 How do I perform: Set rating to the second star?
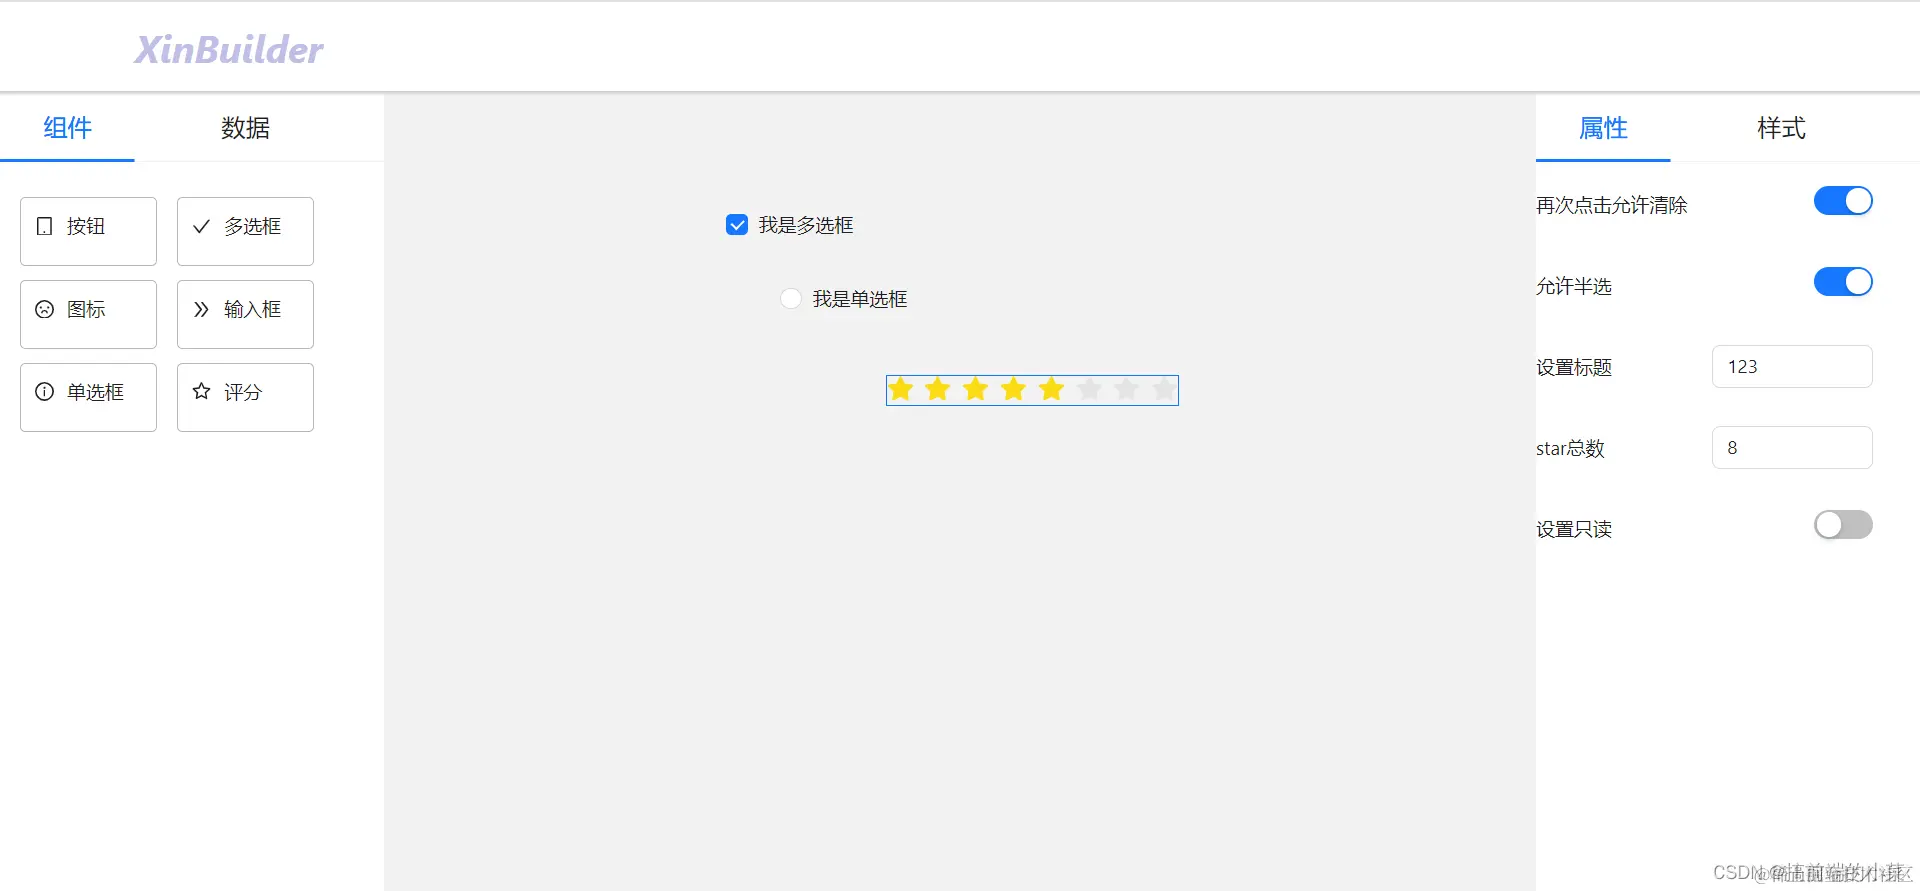tap(938, 389)
